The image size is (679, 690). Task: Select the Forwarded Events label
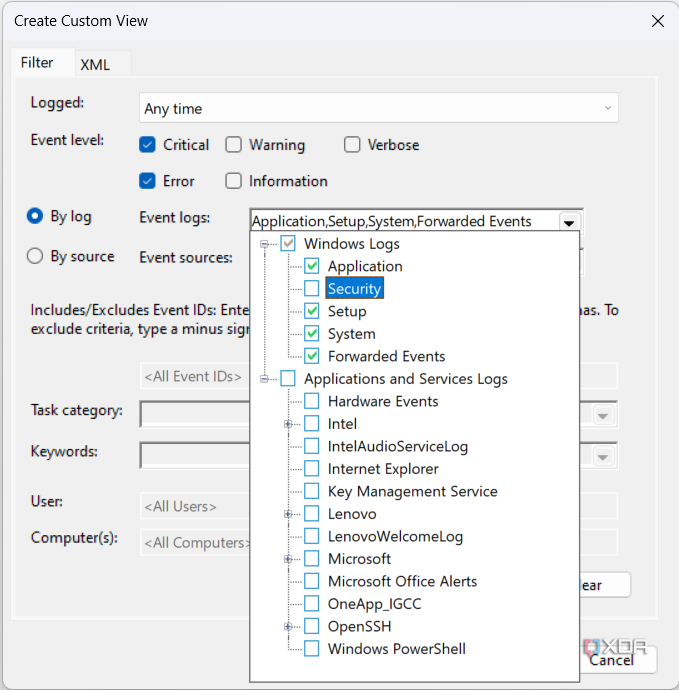tap(386, 356)
